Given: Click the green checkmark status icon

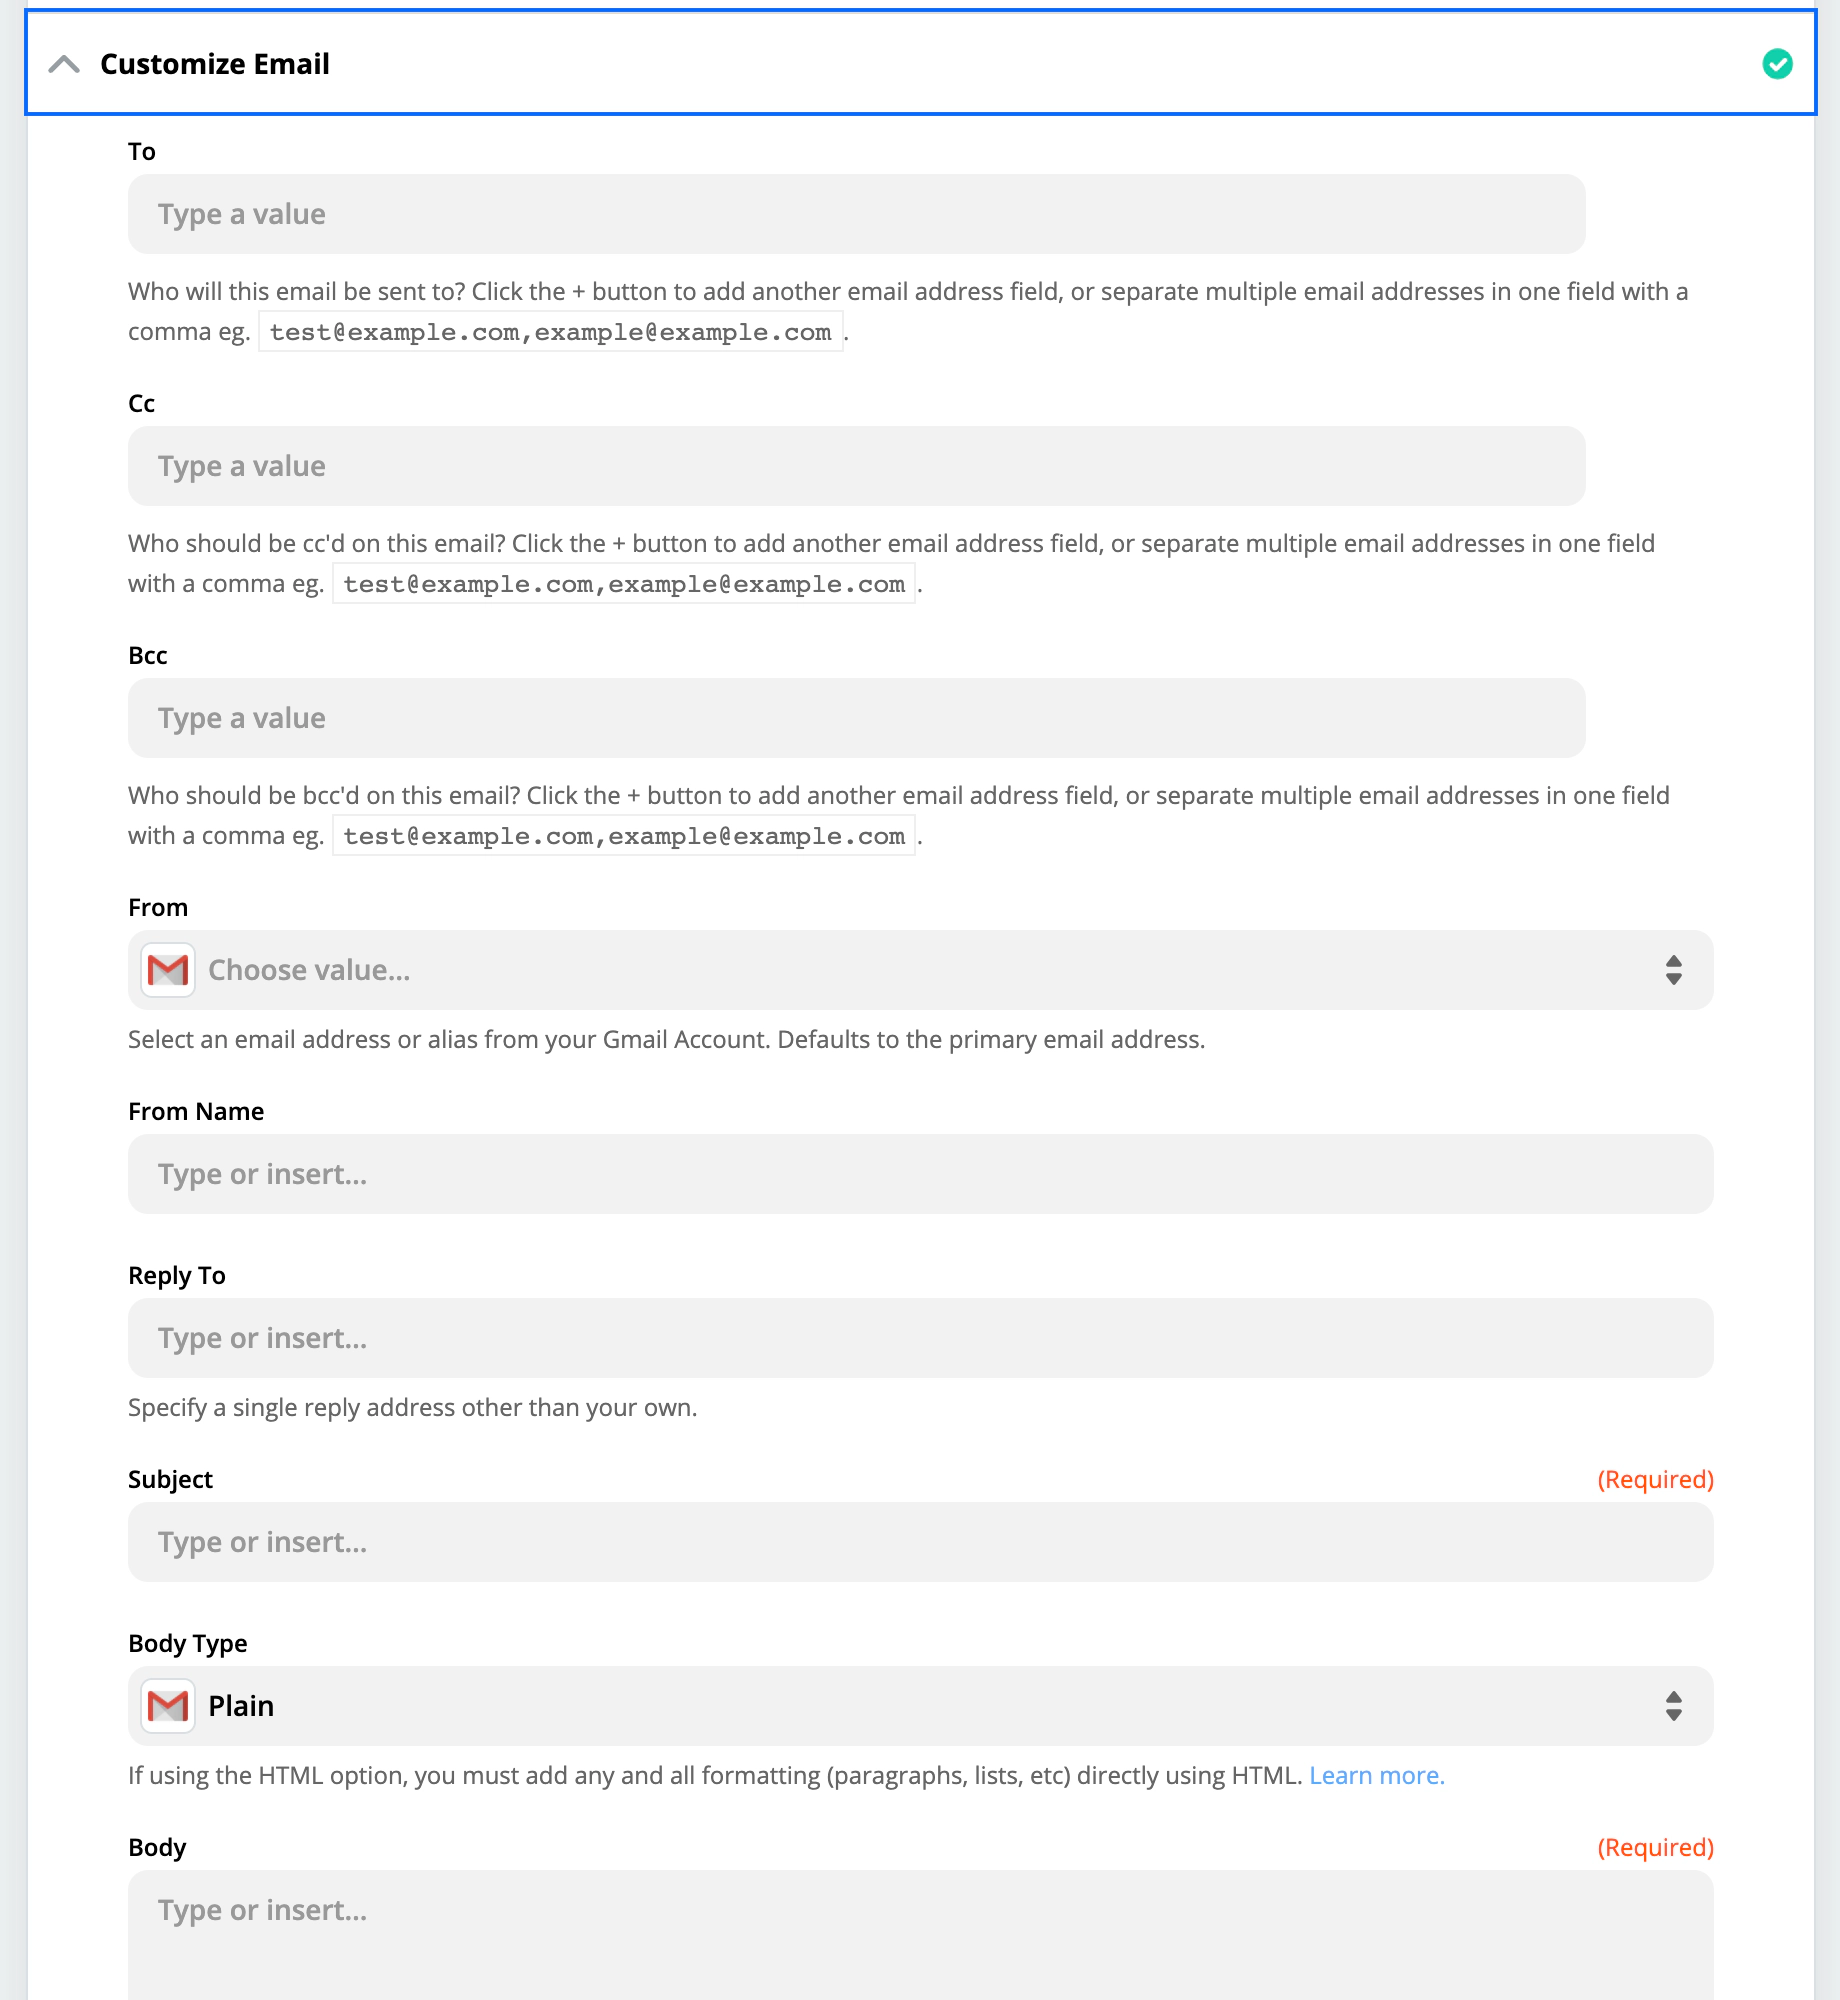Looking at the screenshot, I should coord(1777,65).
